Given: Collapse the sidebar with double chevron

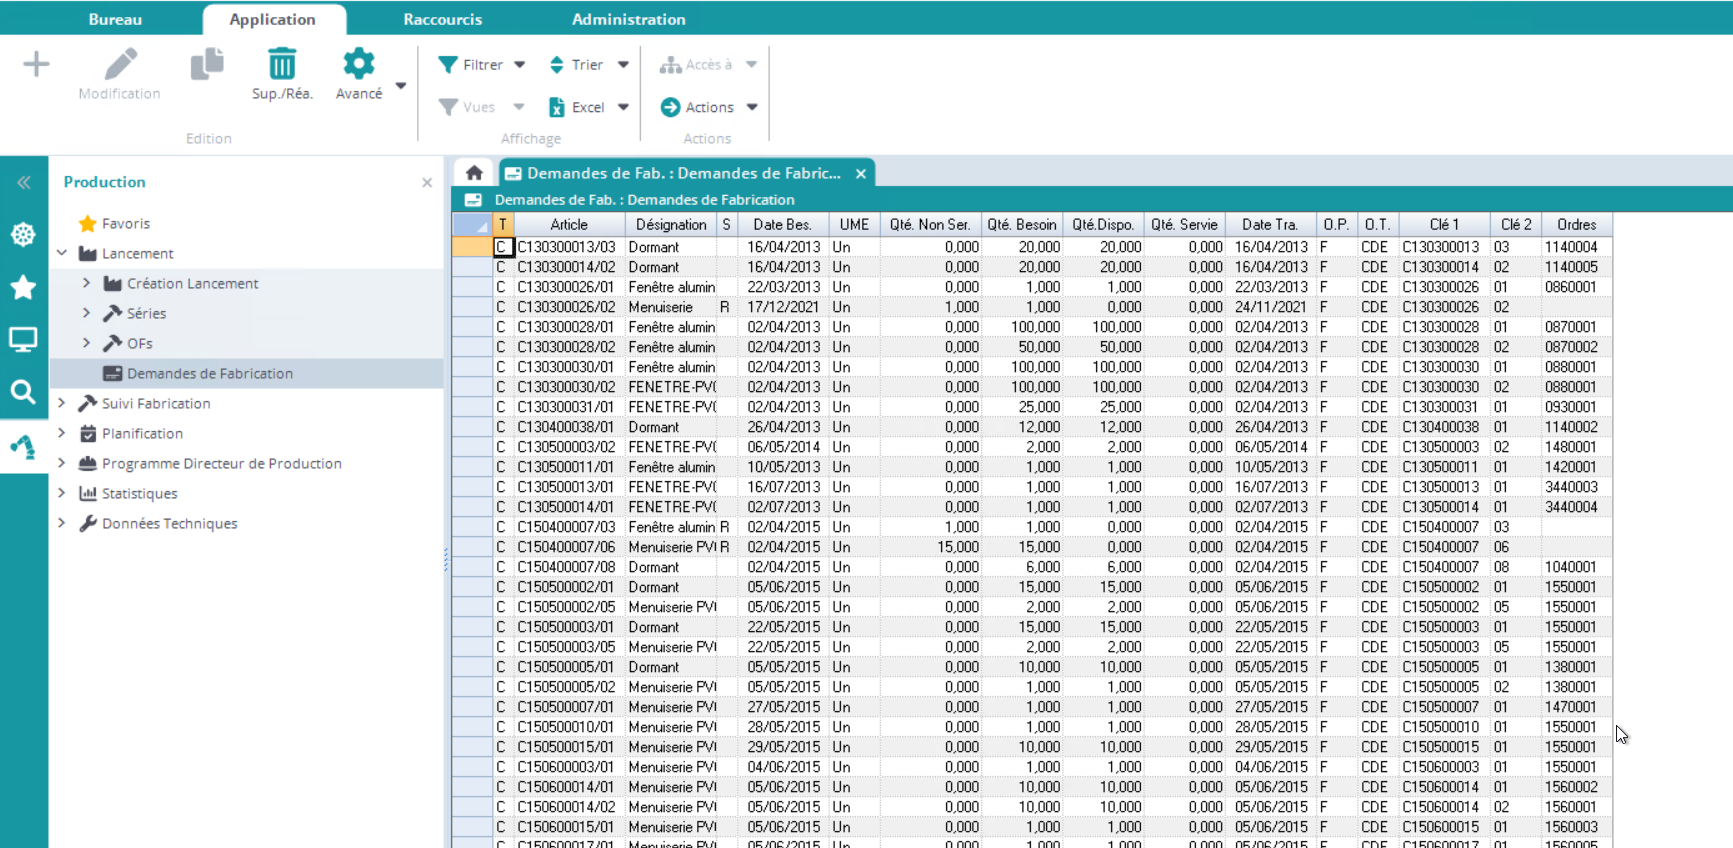Looking at the screenshot, I should (x=24, y=182).
